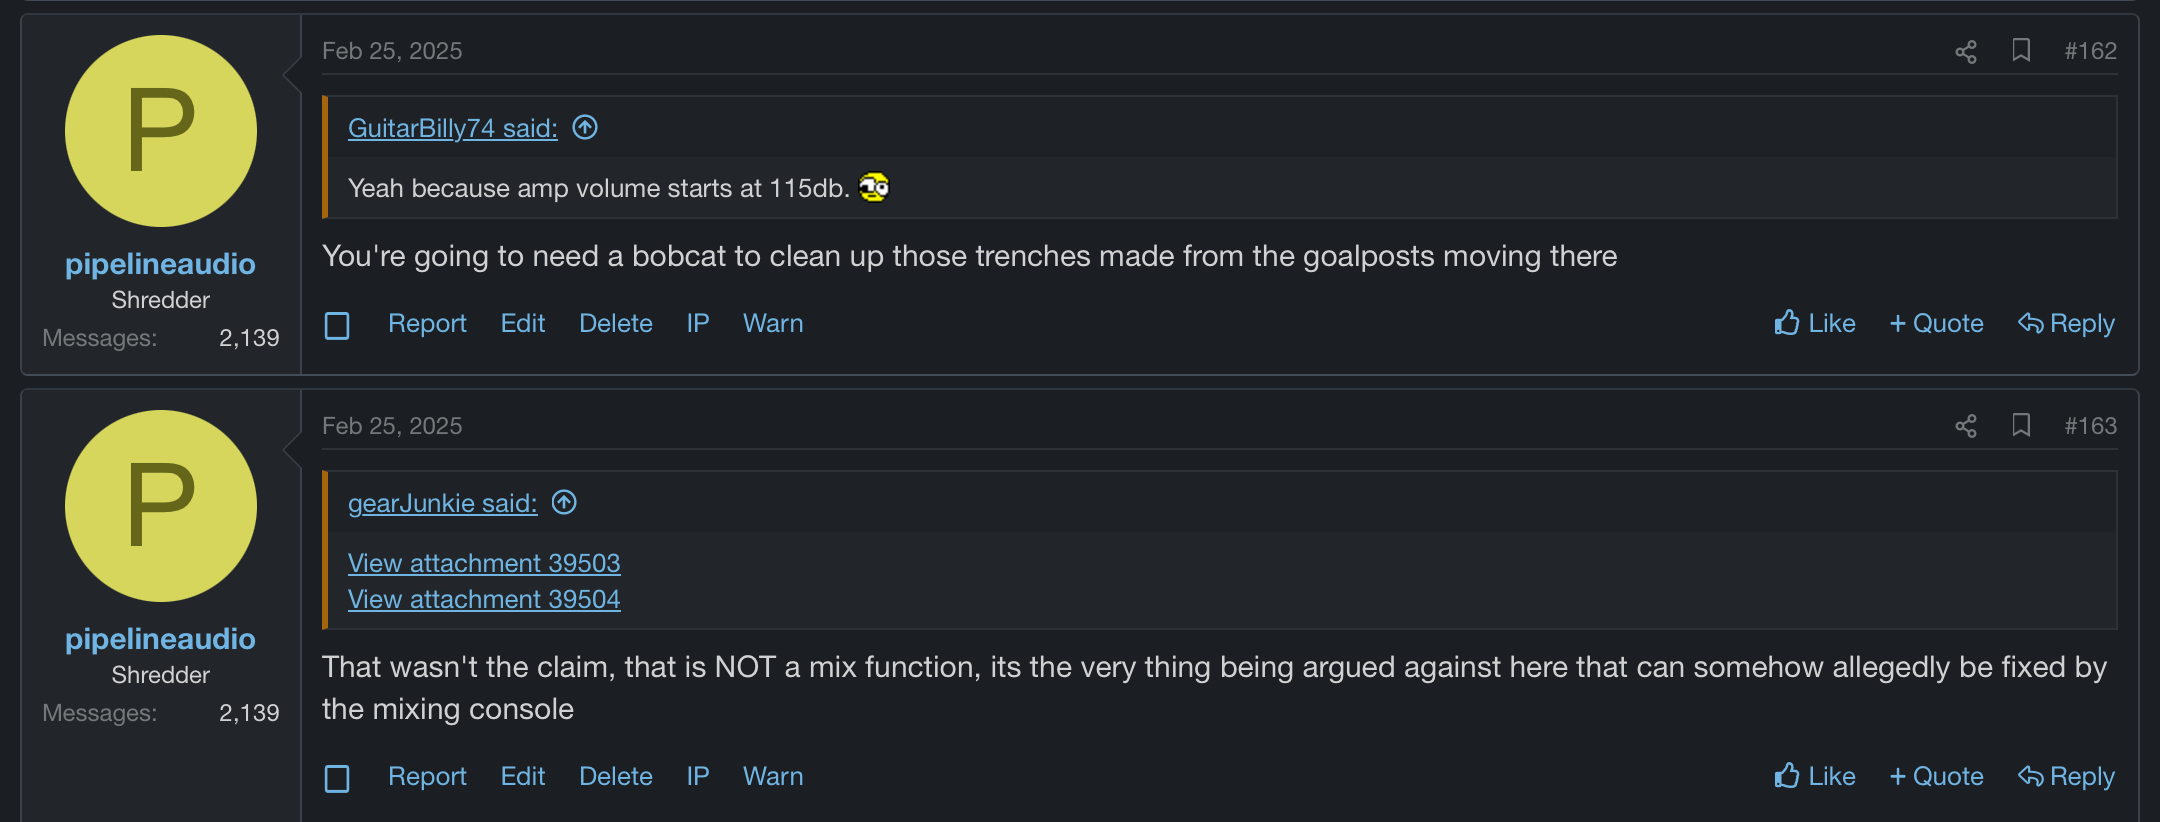This screenshot has height=822, width=2160.
Task: Click share icon on post #162
Action: point(1966,51)
